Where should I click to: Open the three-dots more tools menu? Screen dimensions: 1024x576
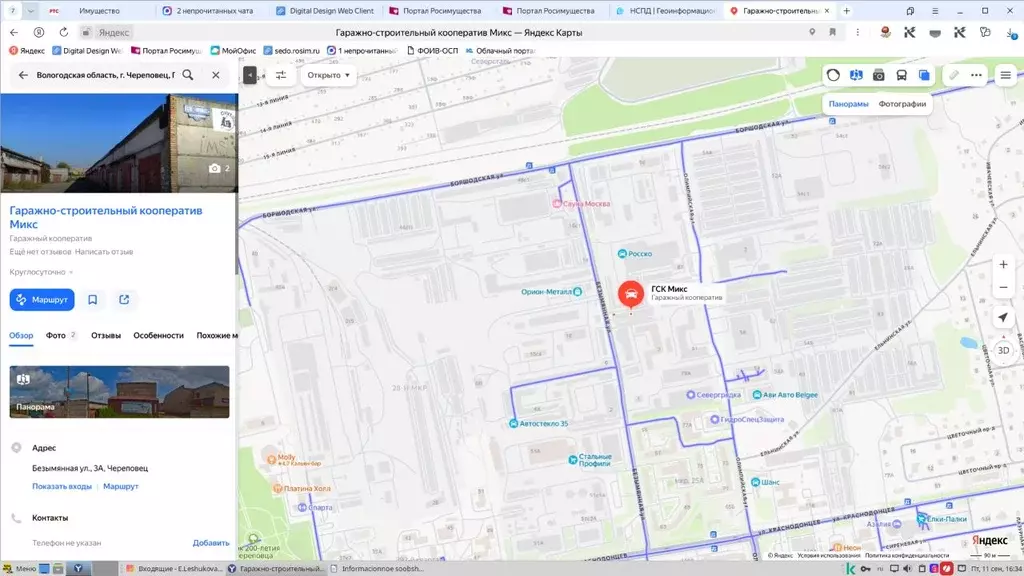(x=976, y=75)
